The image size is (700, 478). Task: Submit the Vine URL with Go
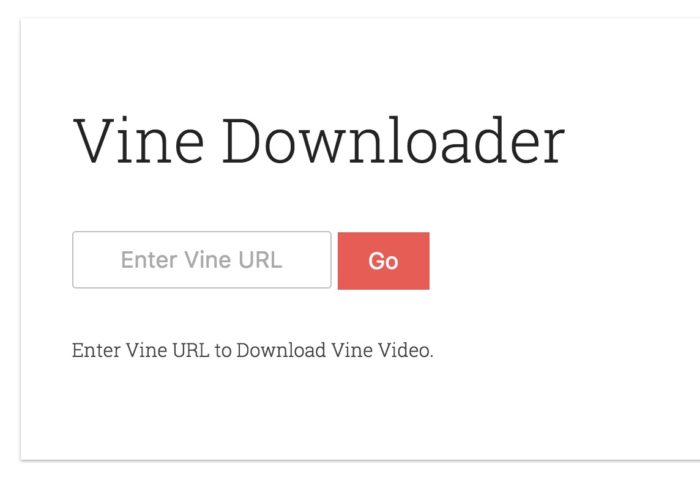(383, 261)
